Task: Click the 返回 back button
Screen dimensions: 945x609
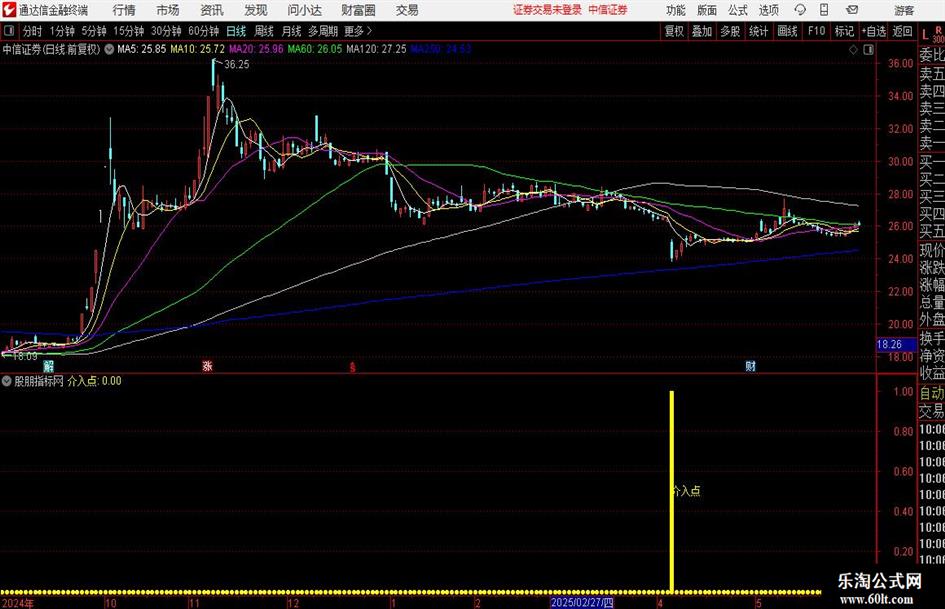Action: 902,31
